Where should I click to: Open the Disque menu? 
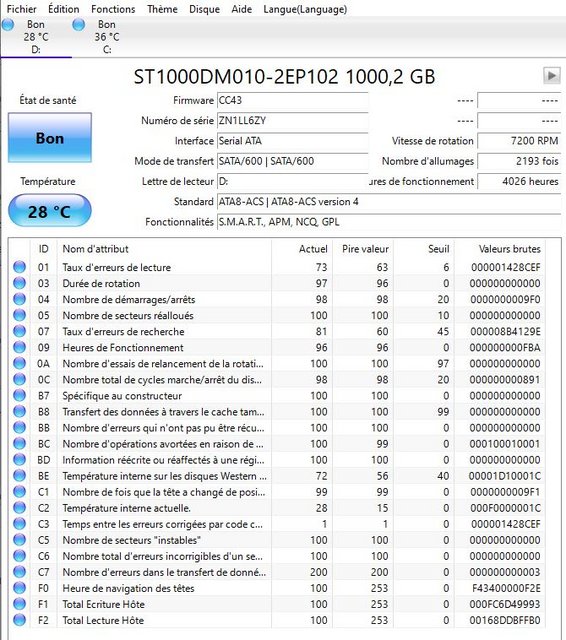click(204, 9)
